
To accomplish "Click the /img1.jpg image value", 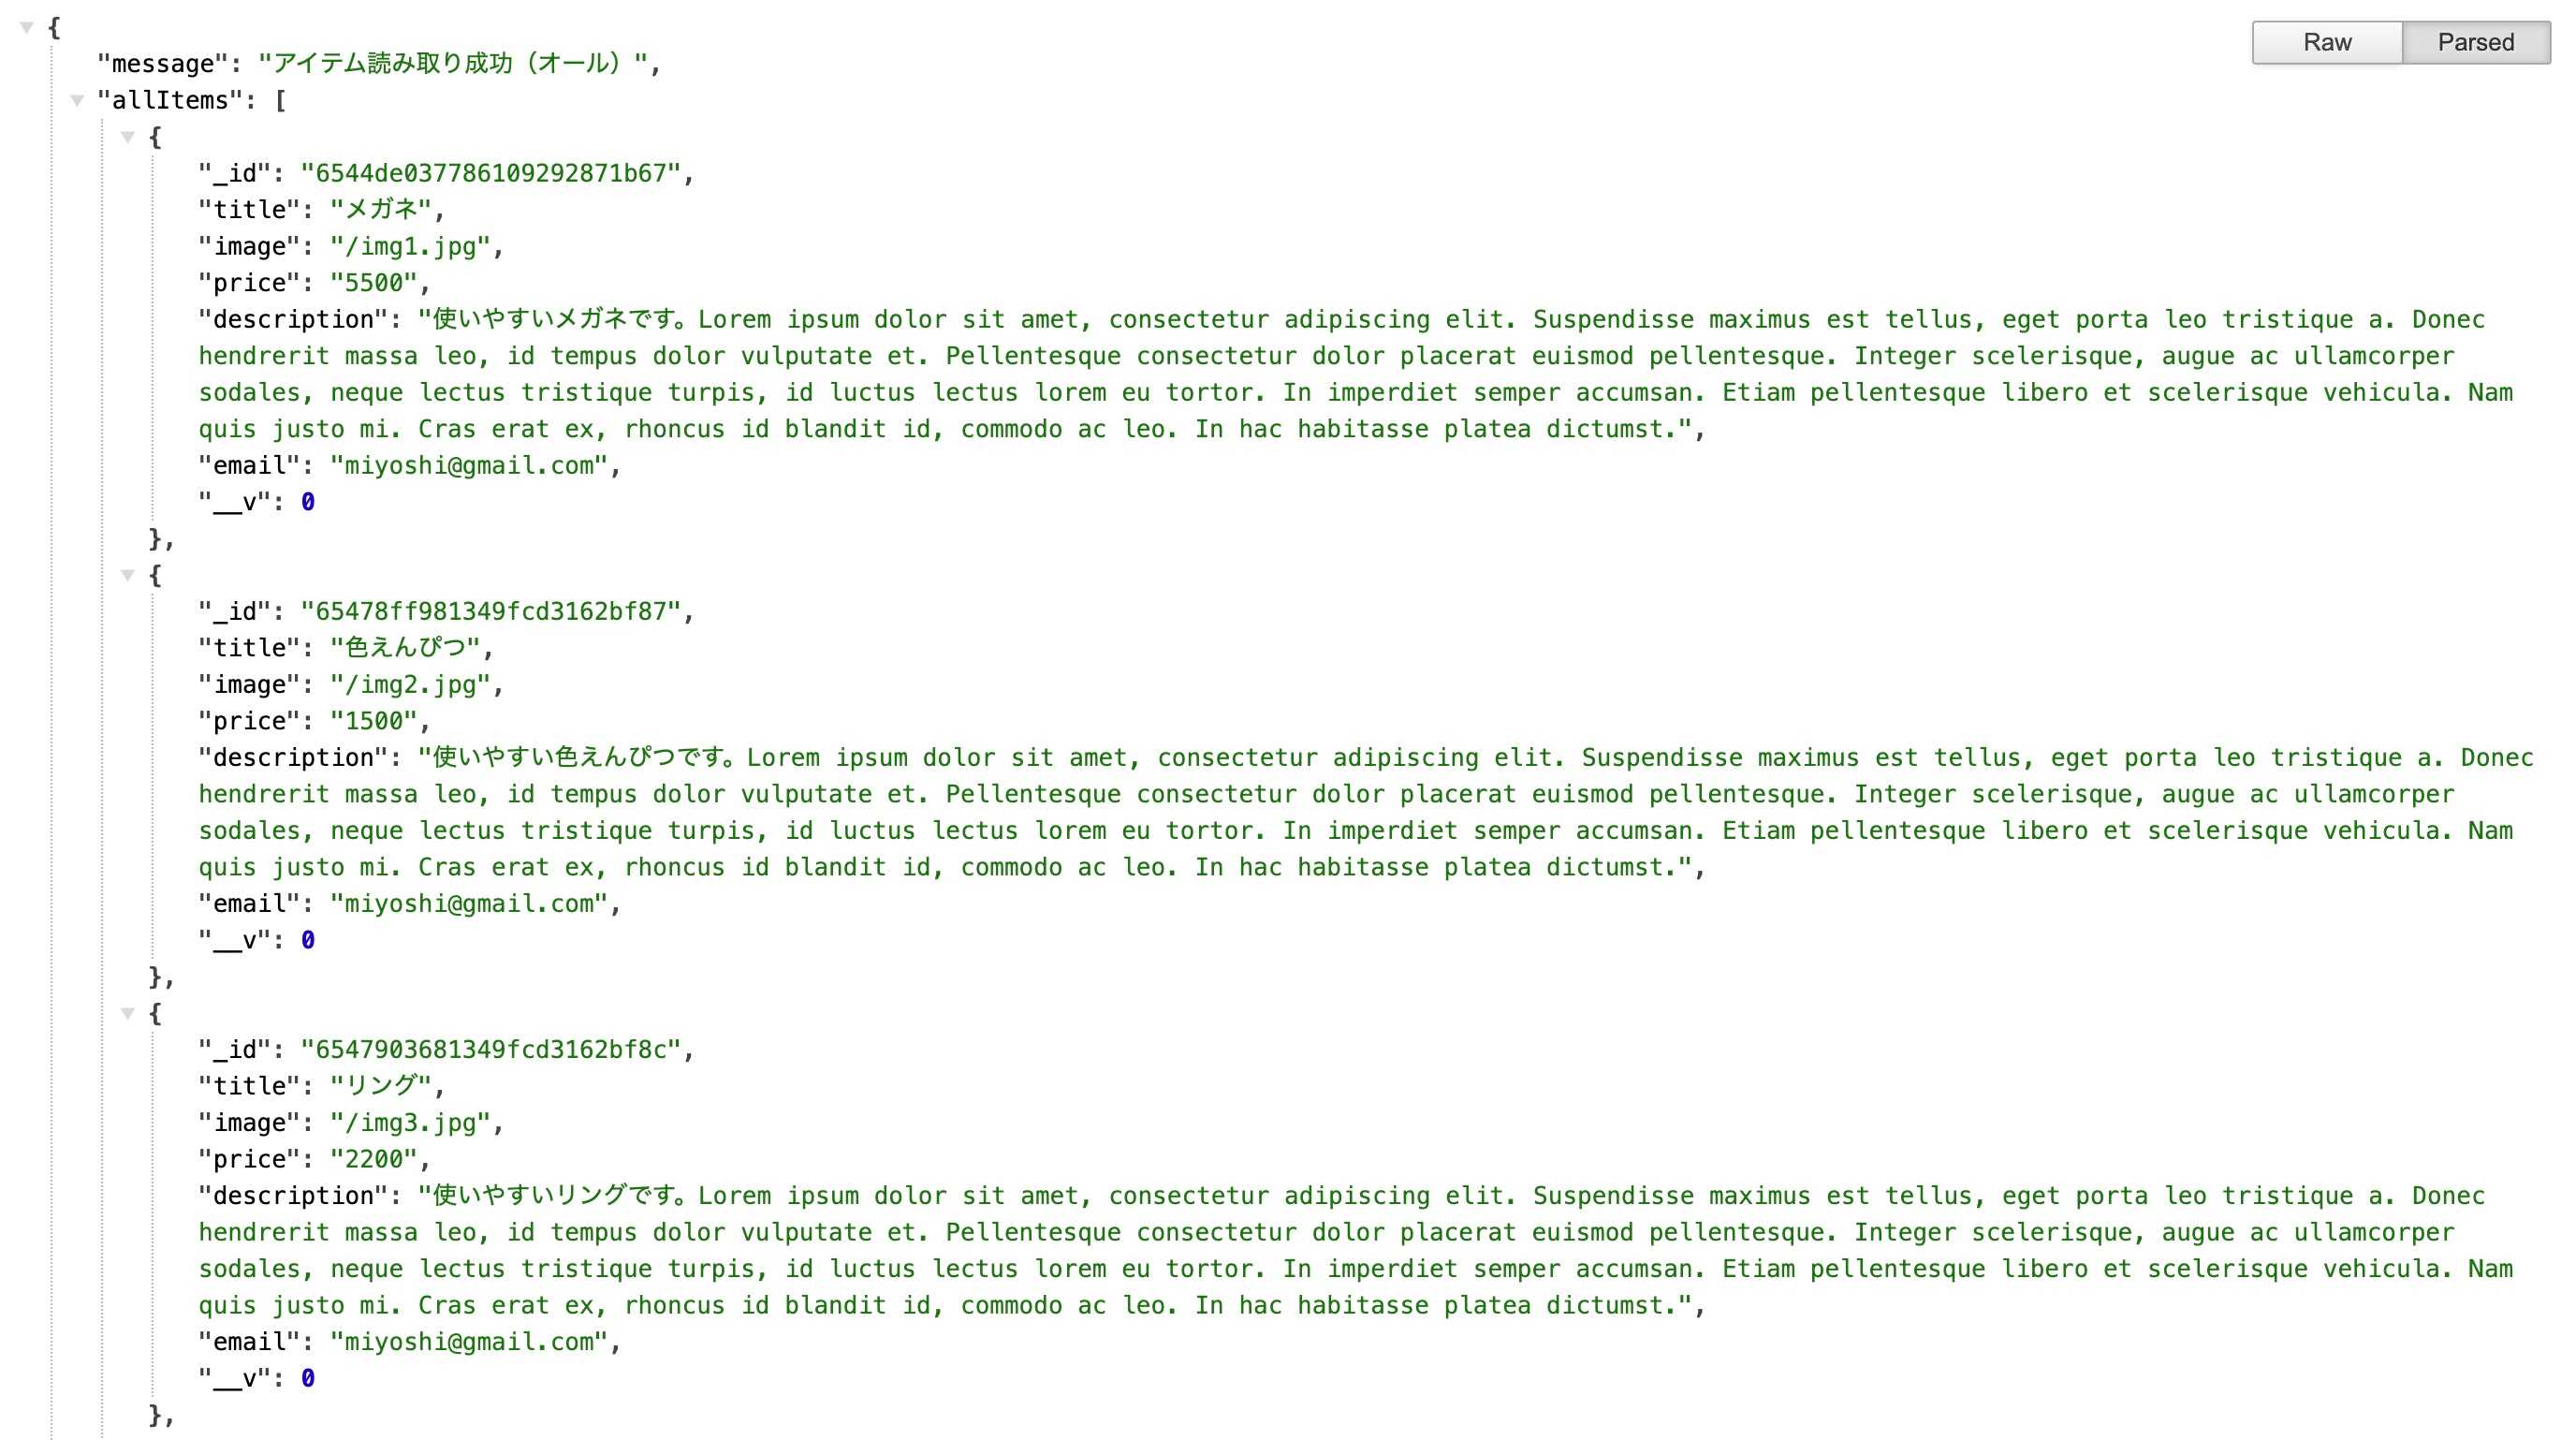I will coord(411,246).
